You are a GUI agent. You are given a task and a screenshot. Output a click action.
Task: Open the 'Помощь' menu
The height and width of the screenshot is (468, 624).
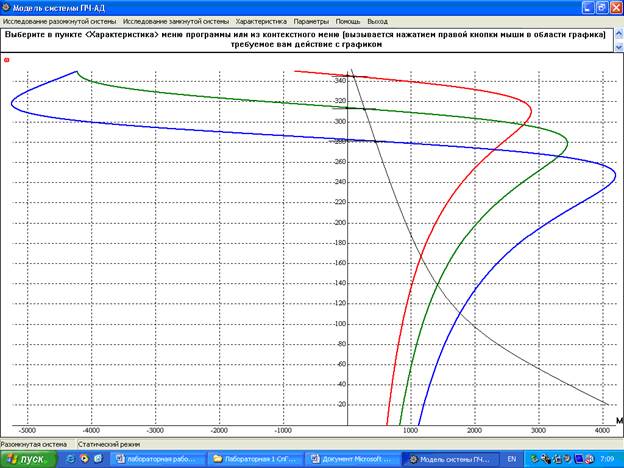click(348, 21)
